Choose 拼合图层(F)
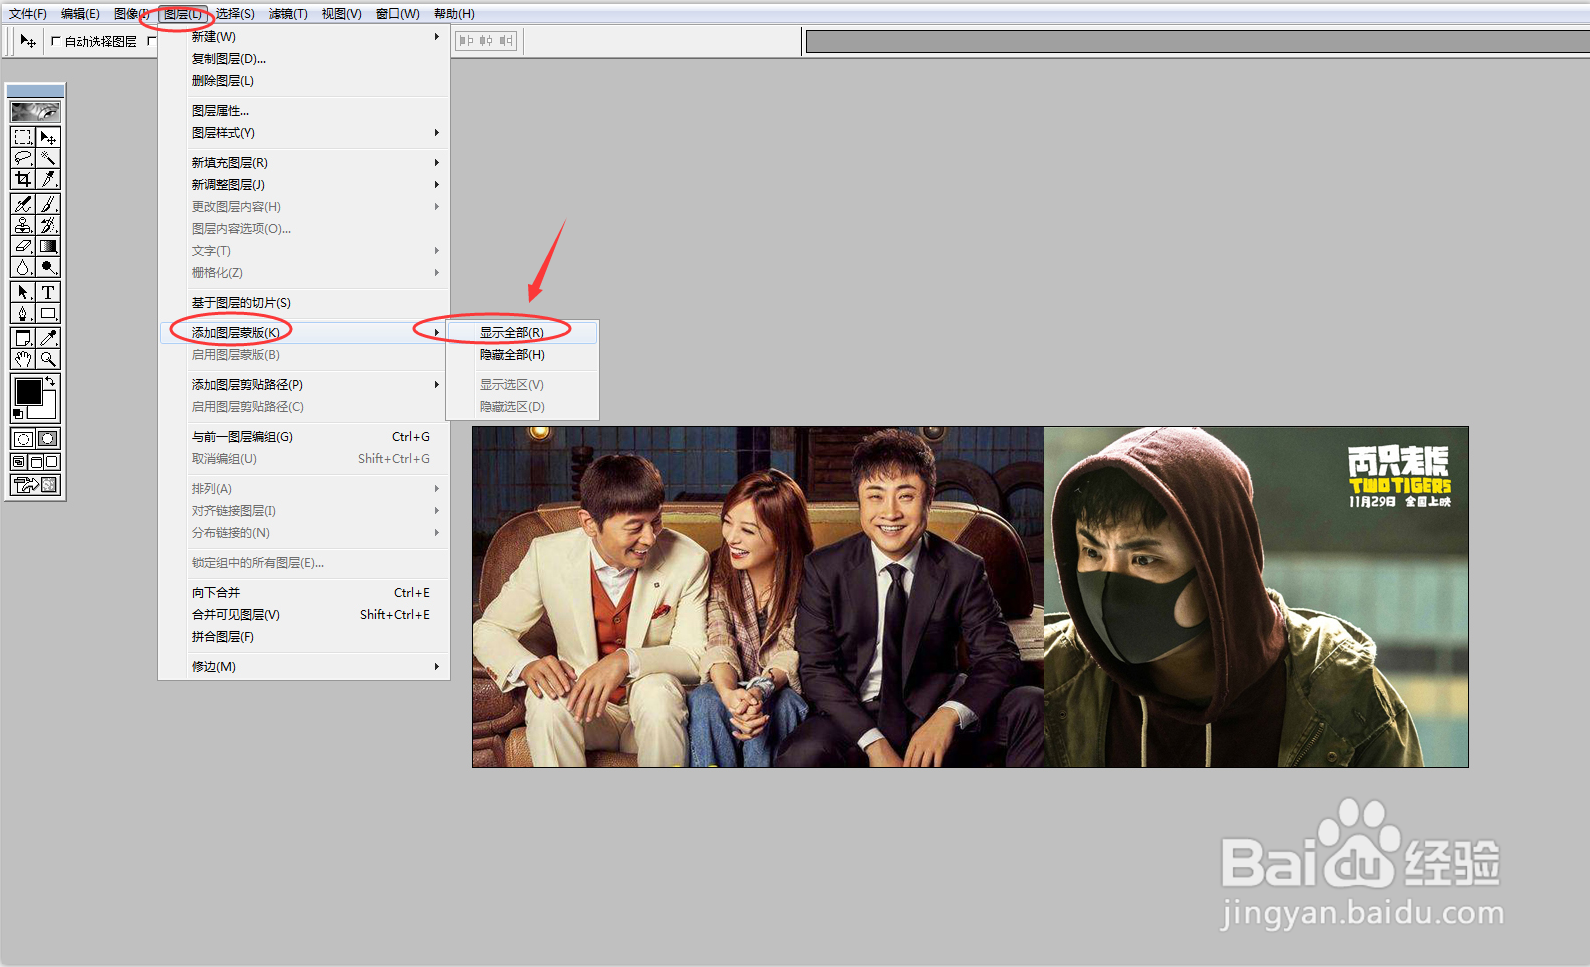 click(305, 637)
